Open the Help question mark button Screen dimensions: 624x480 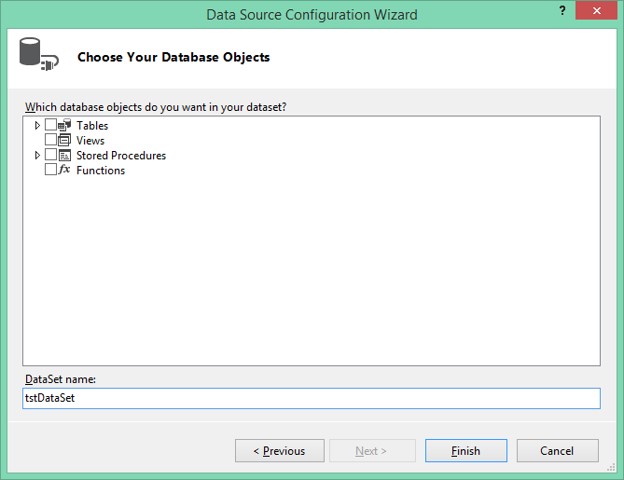click(562, 11)
